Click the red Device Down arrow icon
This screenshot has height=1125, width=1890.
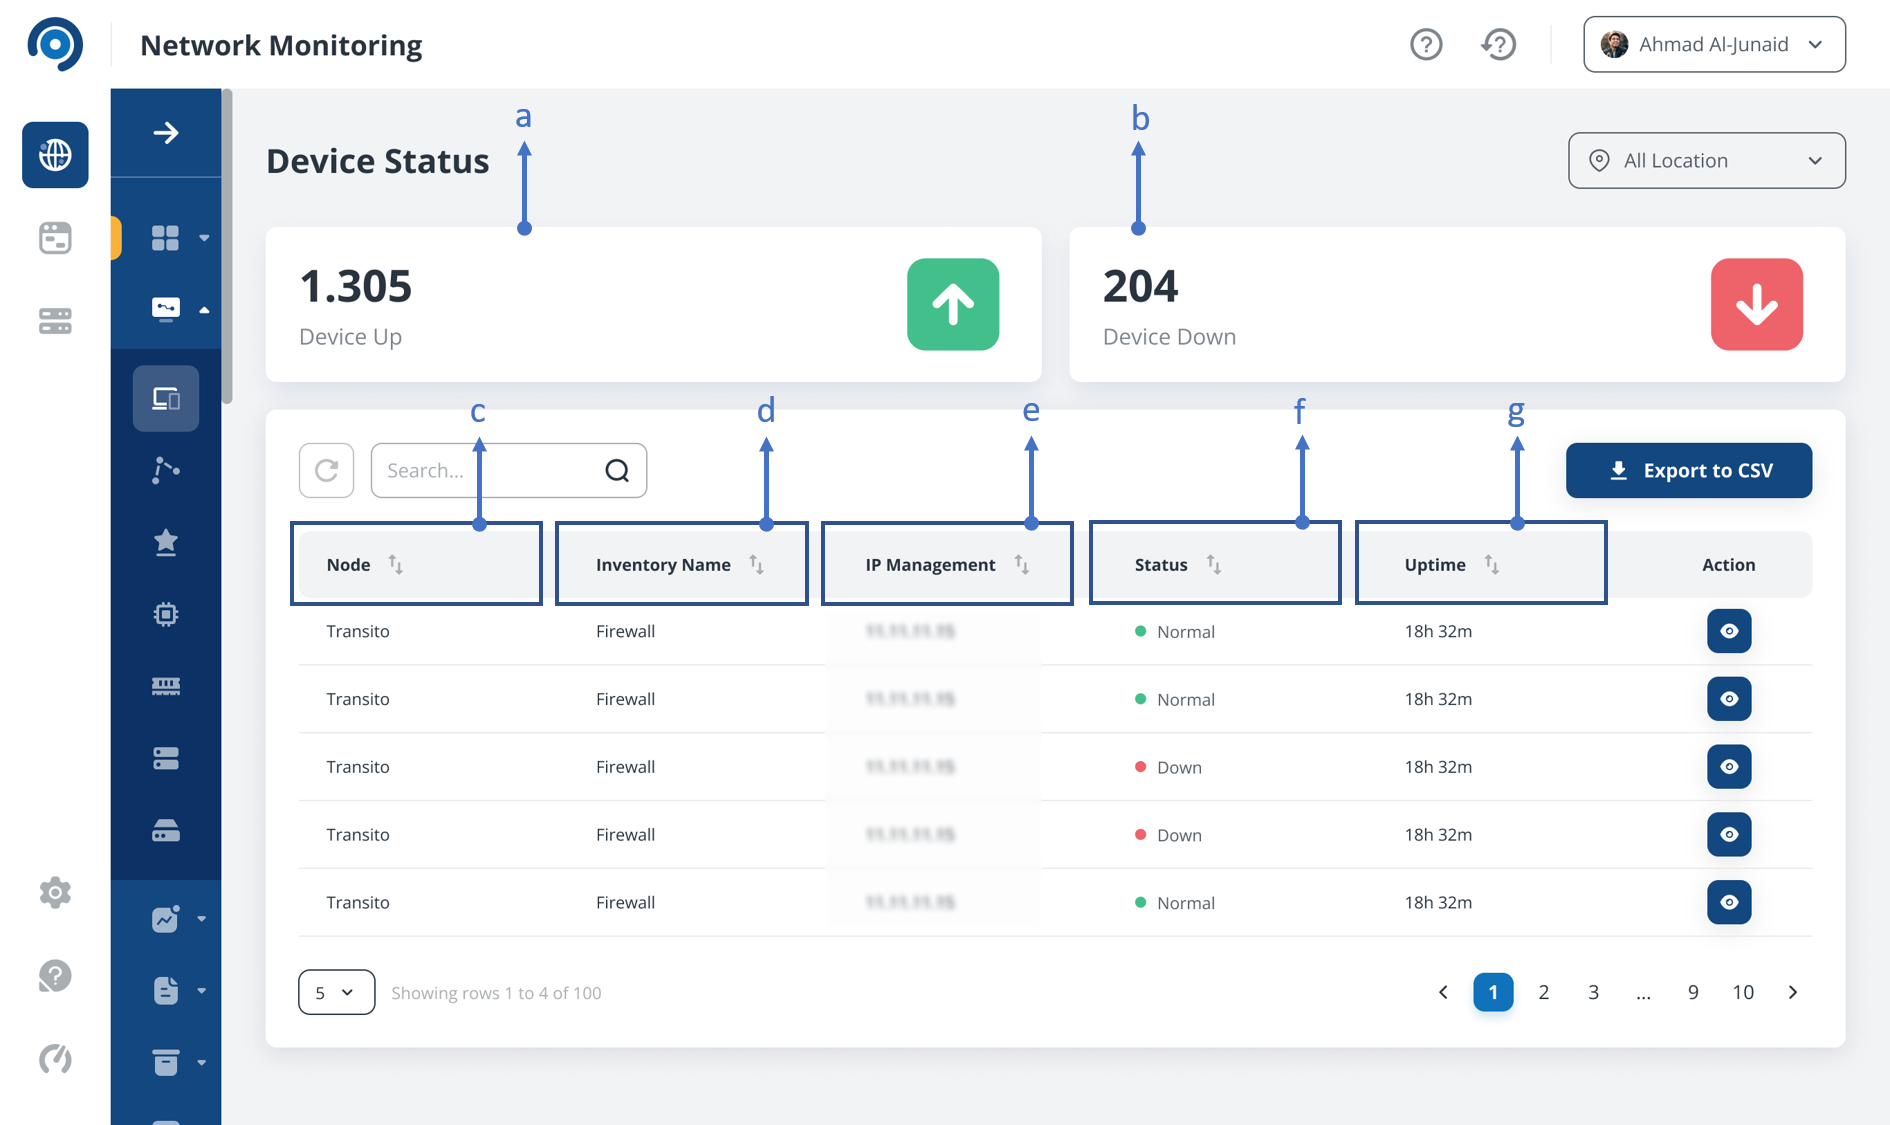coord(1755,304)
